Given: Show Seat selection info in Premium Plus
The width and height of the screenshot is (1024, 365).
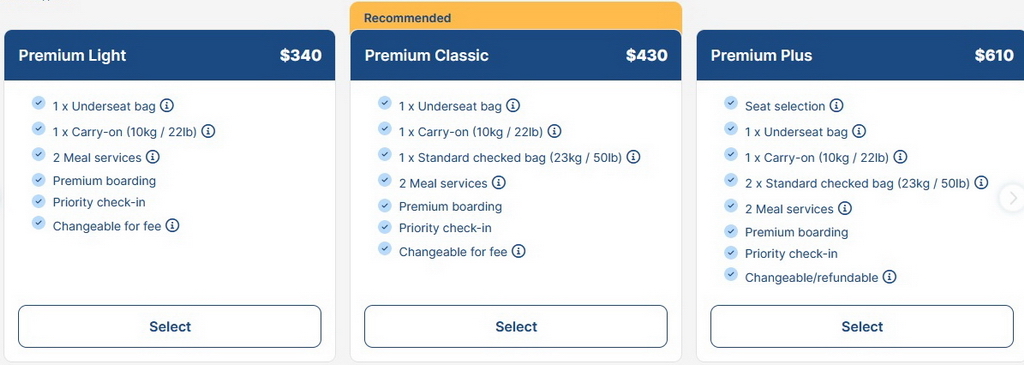Looking at the screenshot, I should point(837,105).
